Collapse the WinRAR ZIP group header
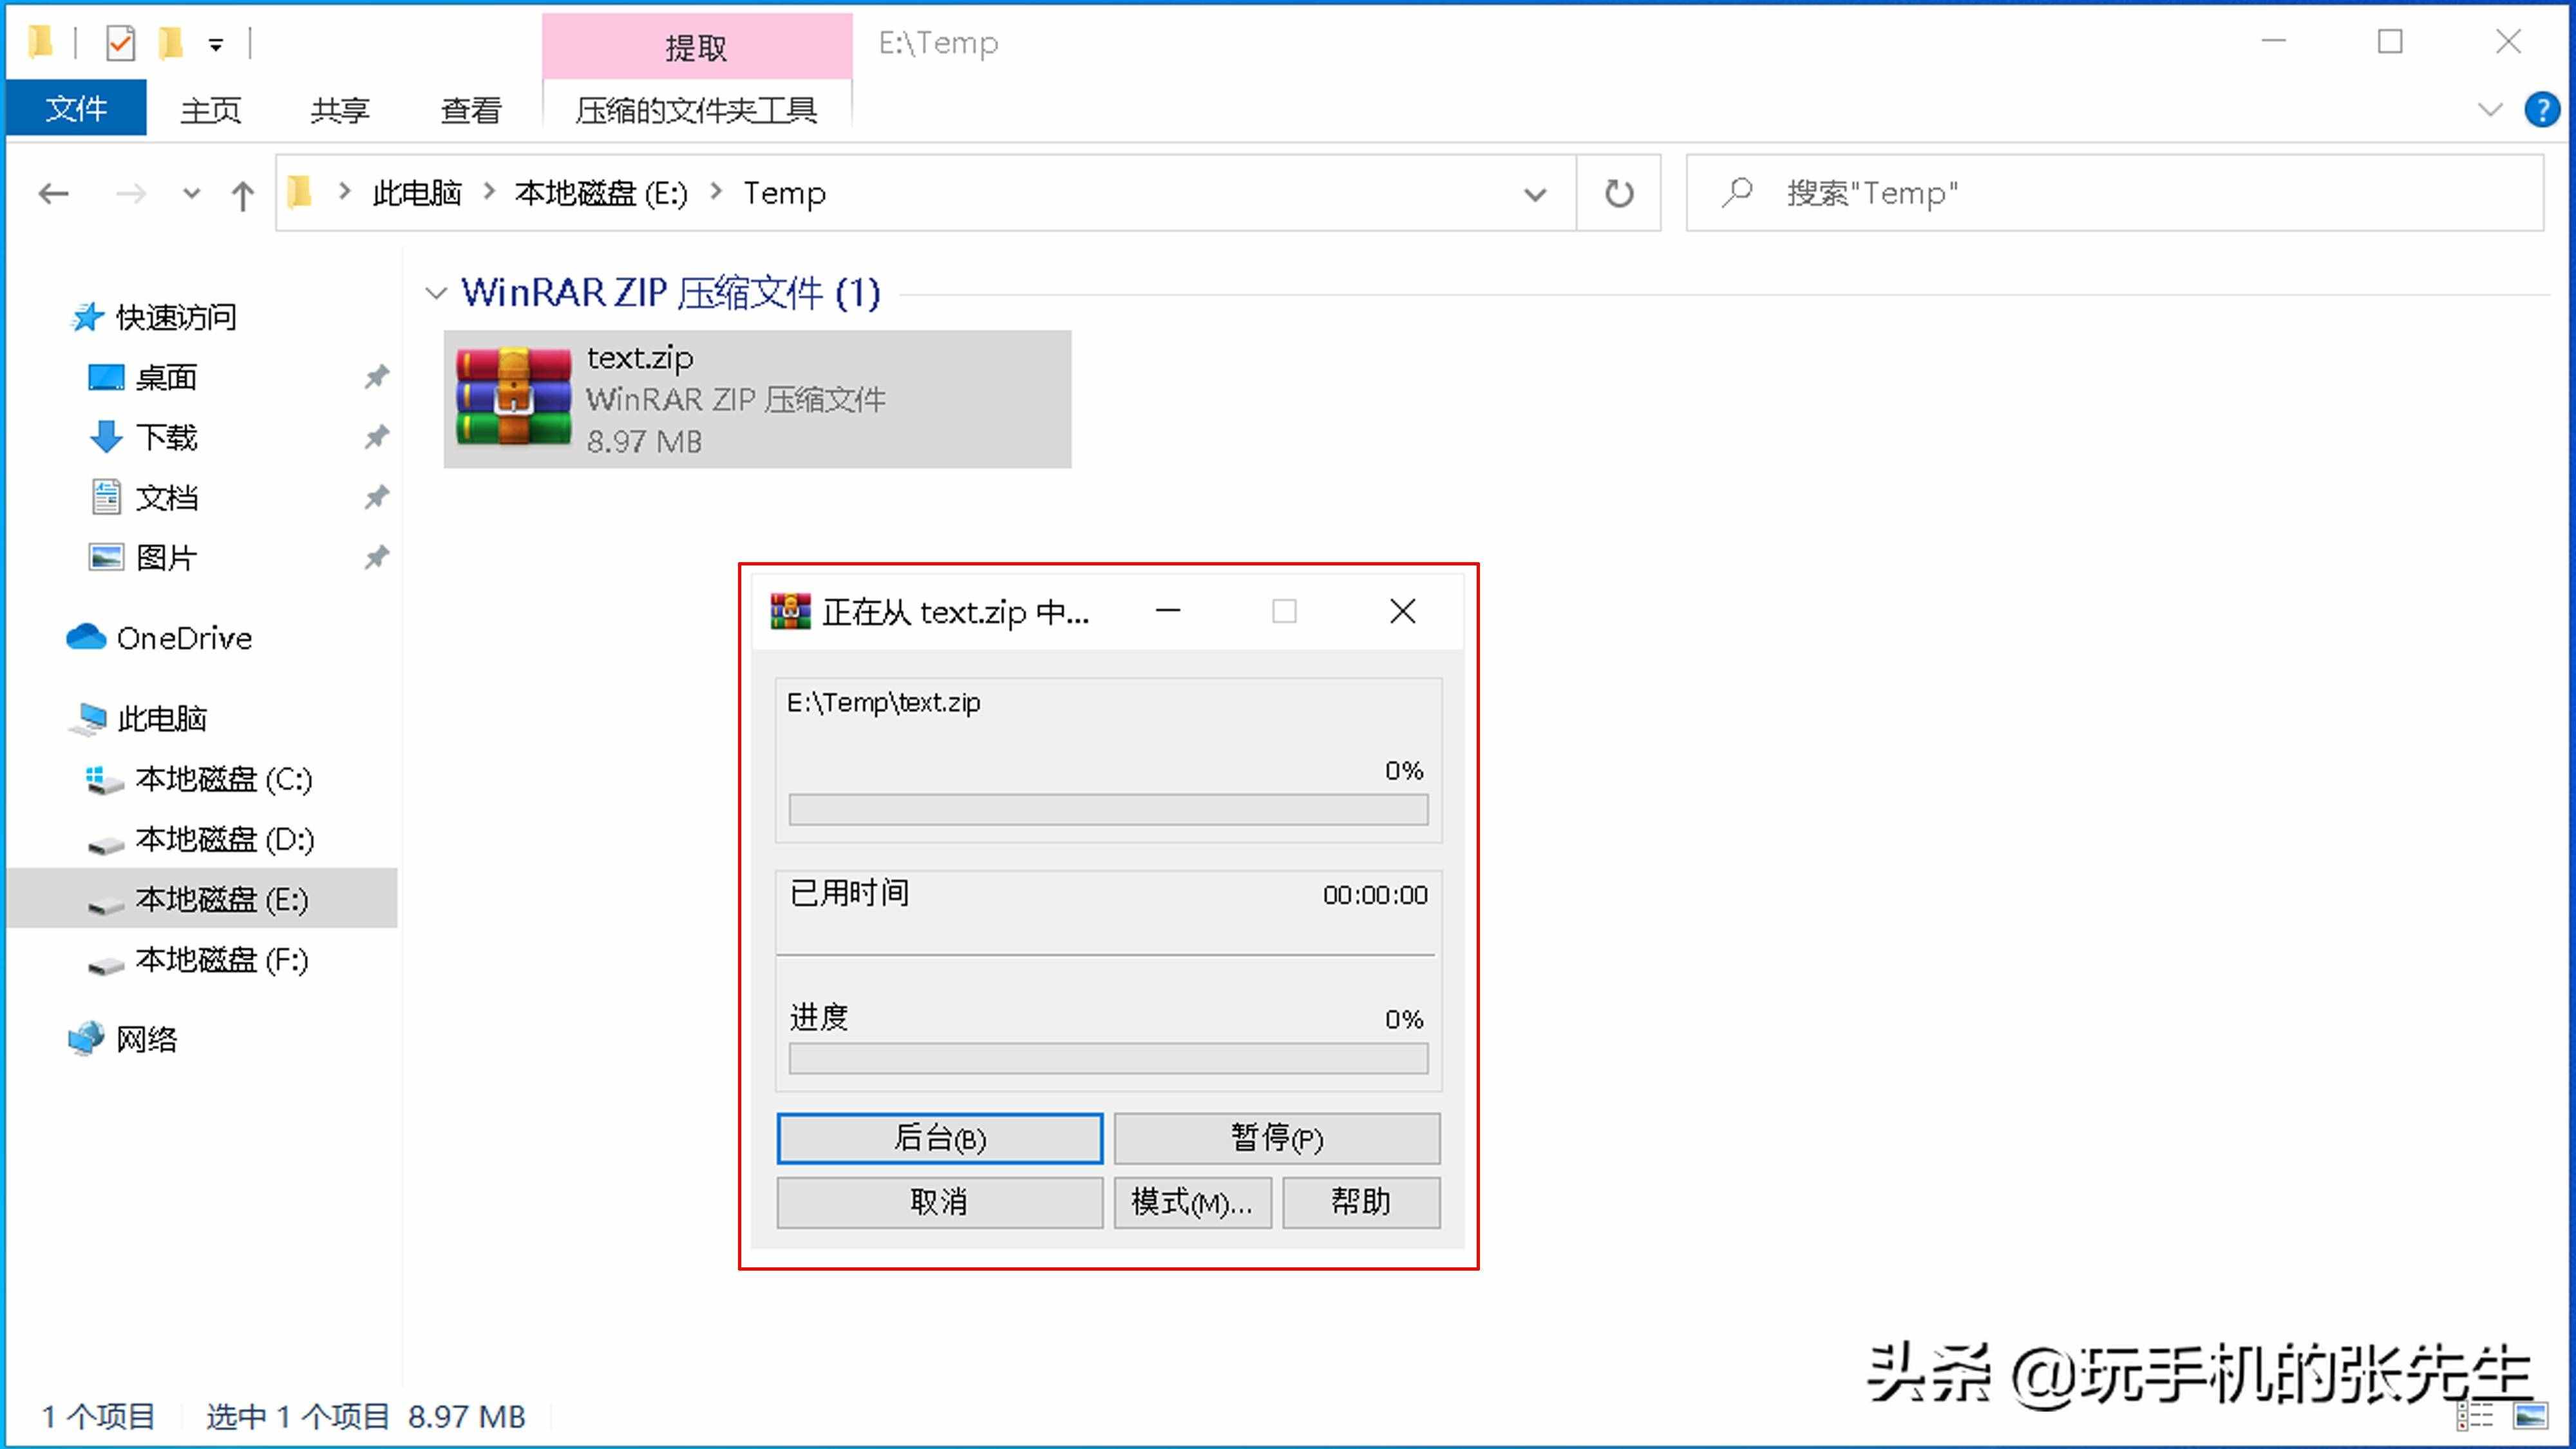 (x=435, y=293)
